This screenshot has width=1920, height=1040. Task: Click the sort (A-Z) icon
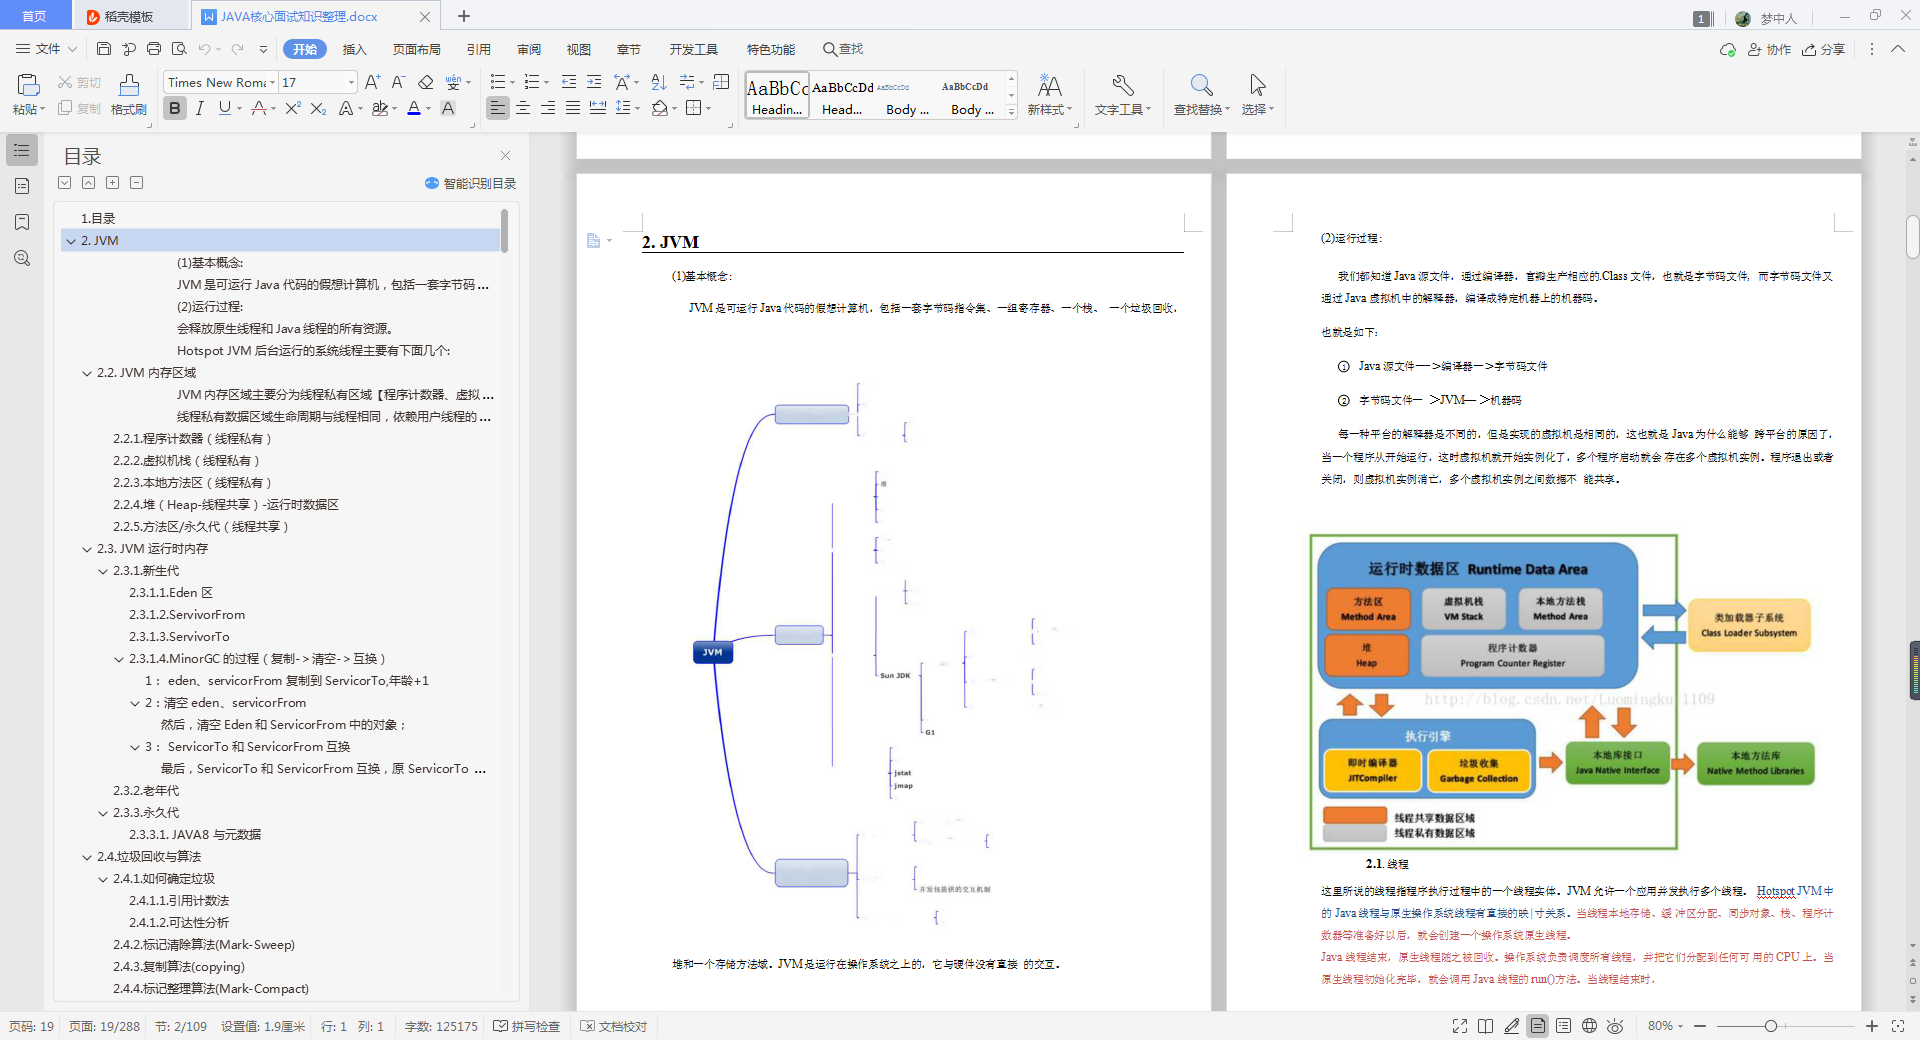click(x=658, y=82)
